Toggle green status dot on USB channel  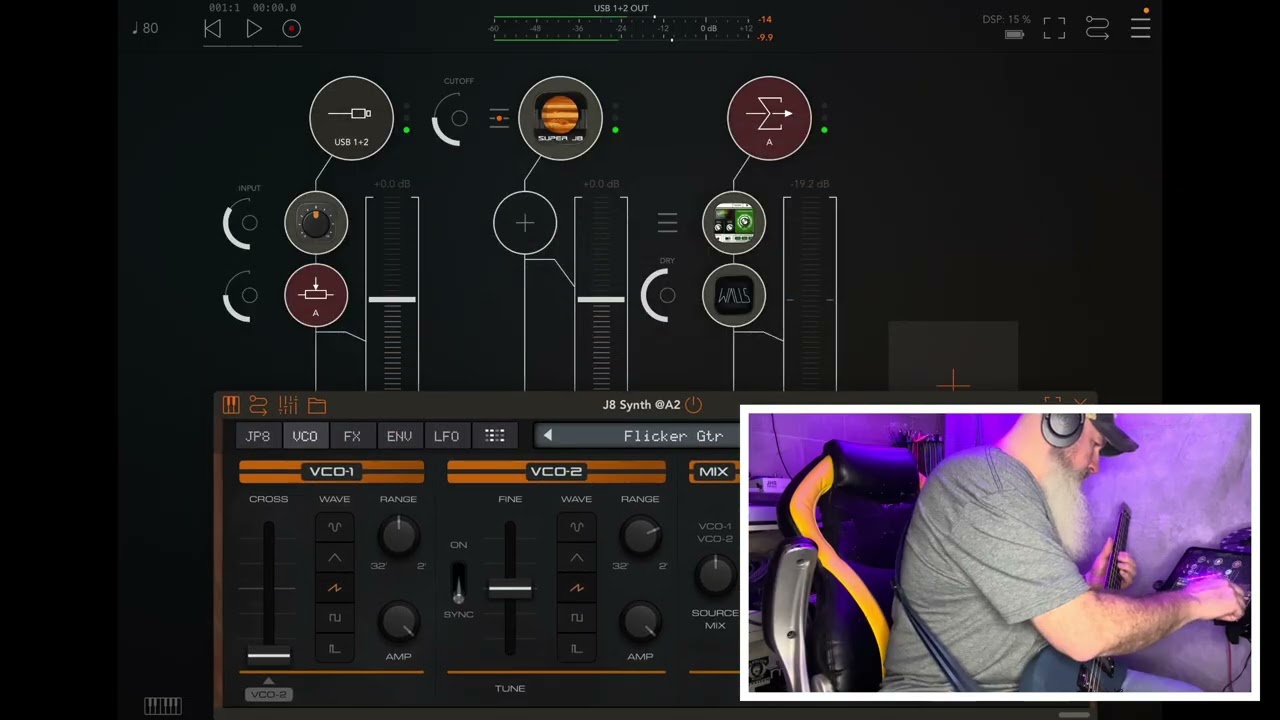(406, 130)
